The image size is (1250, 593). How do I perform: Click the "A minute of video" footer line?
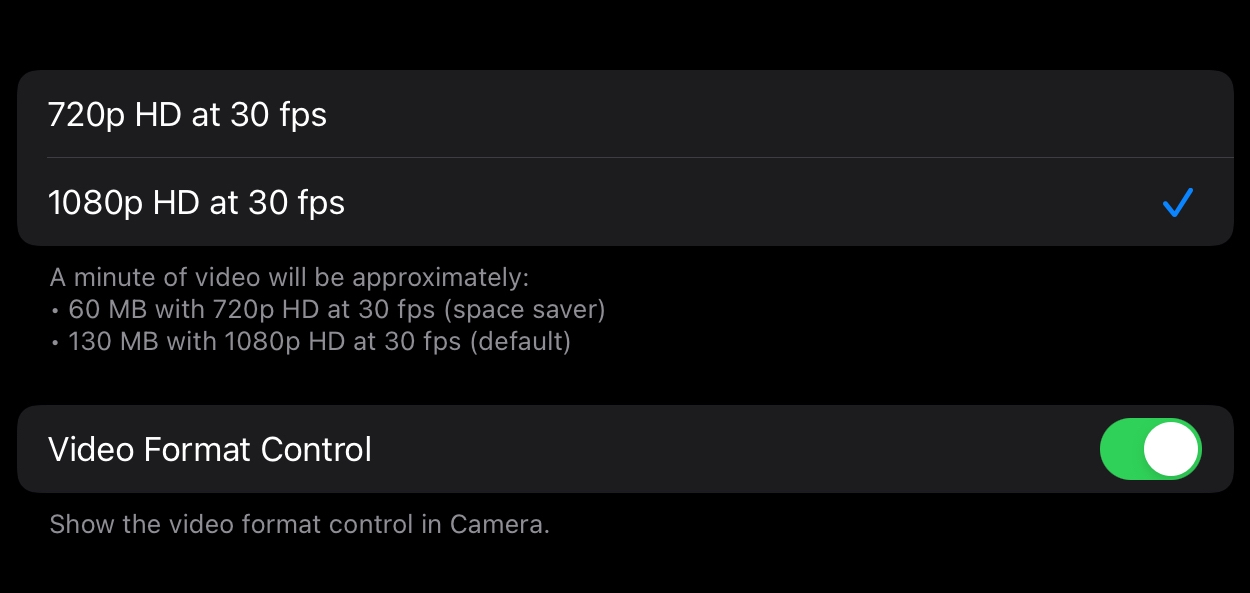[x=289, y=277]
